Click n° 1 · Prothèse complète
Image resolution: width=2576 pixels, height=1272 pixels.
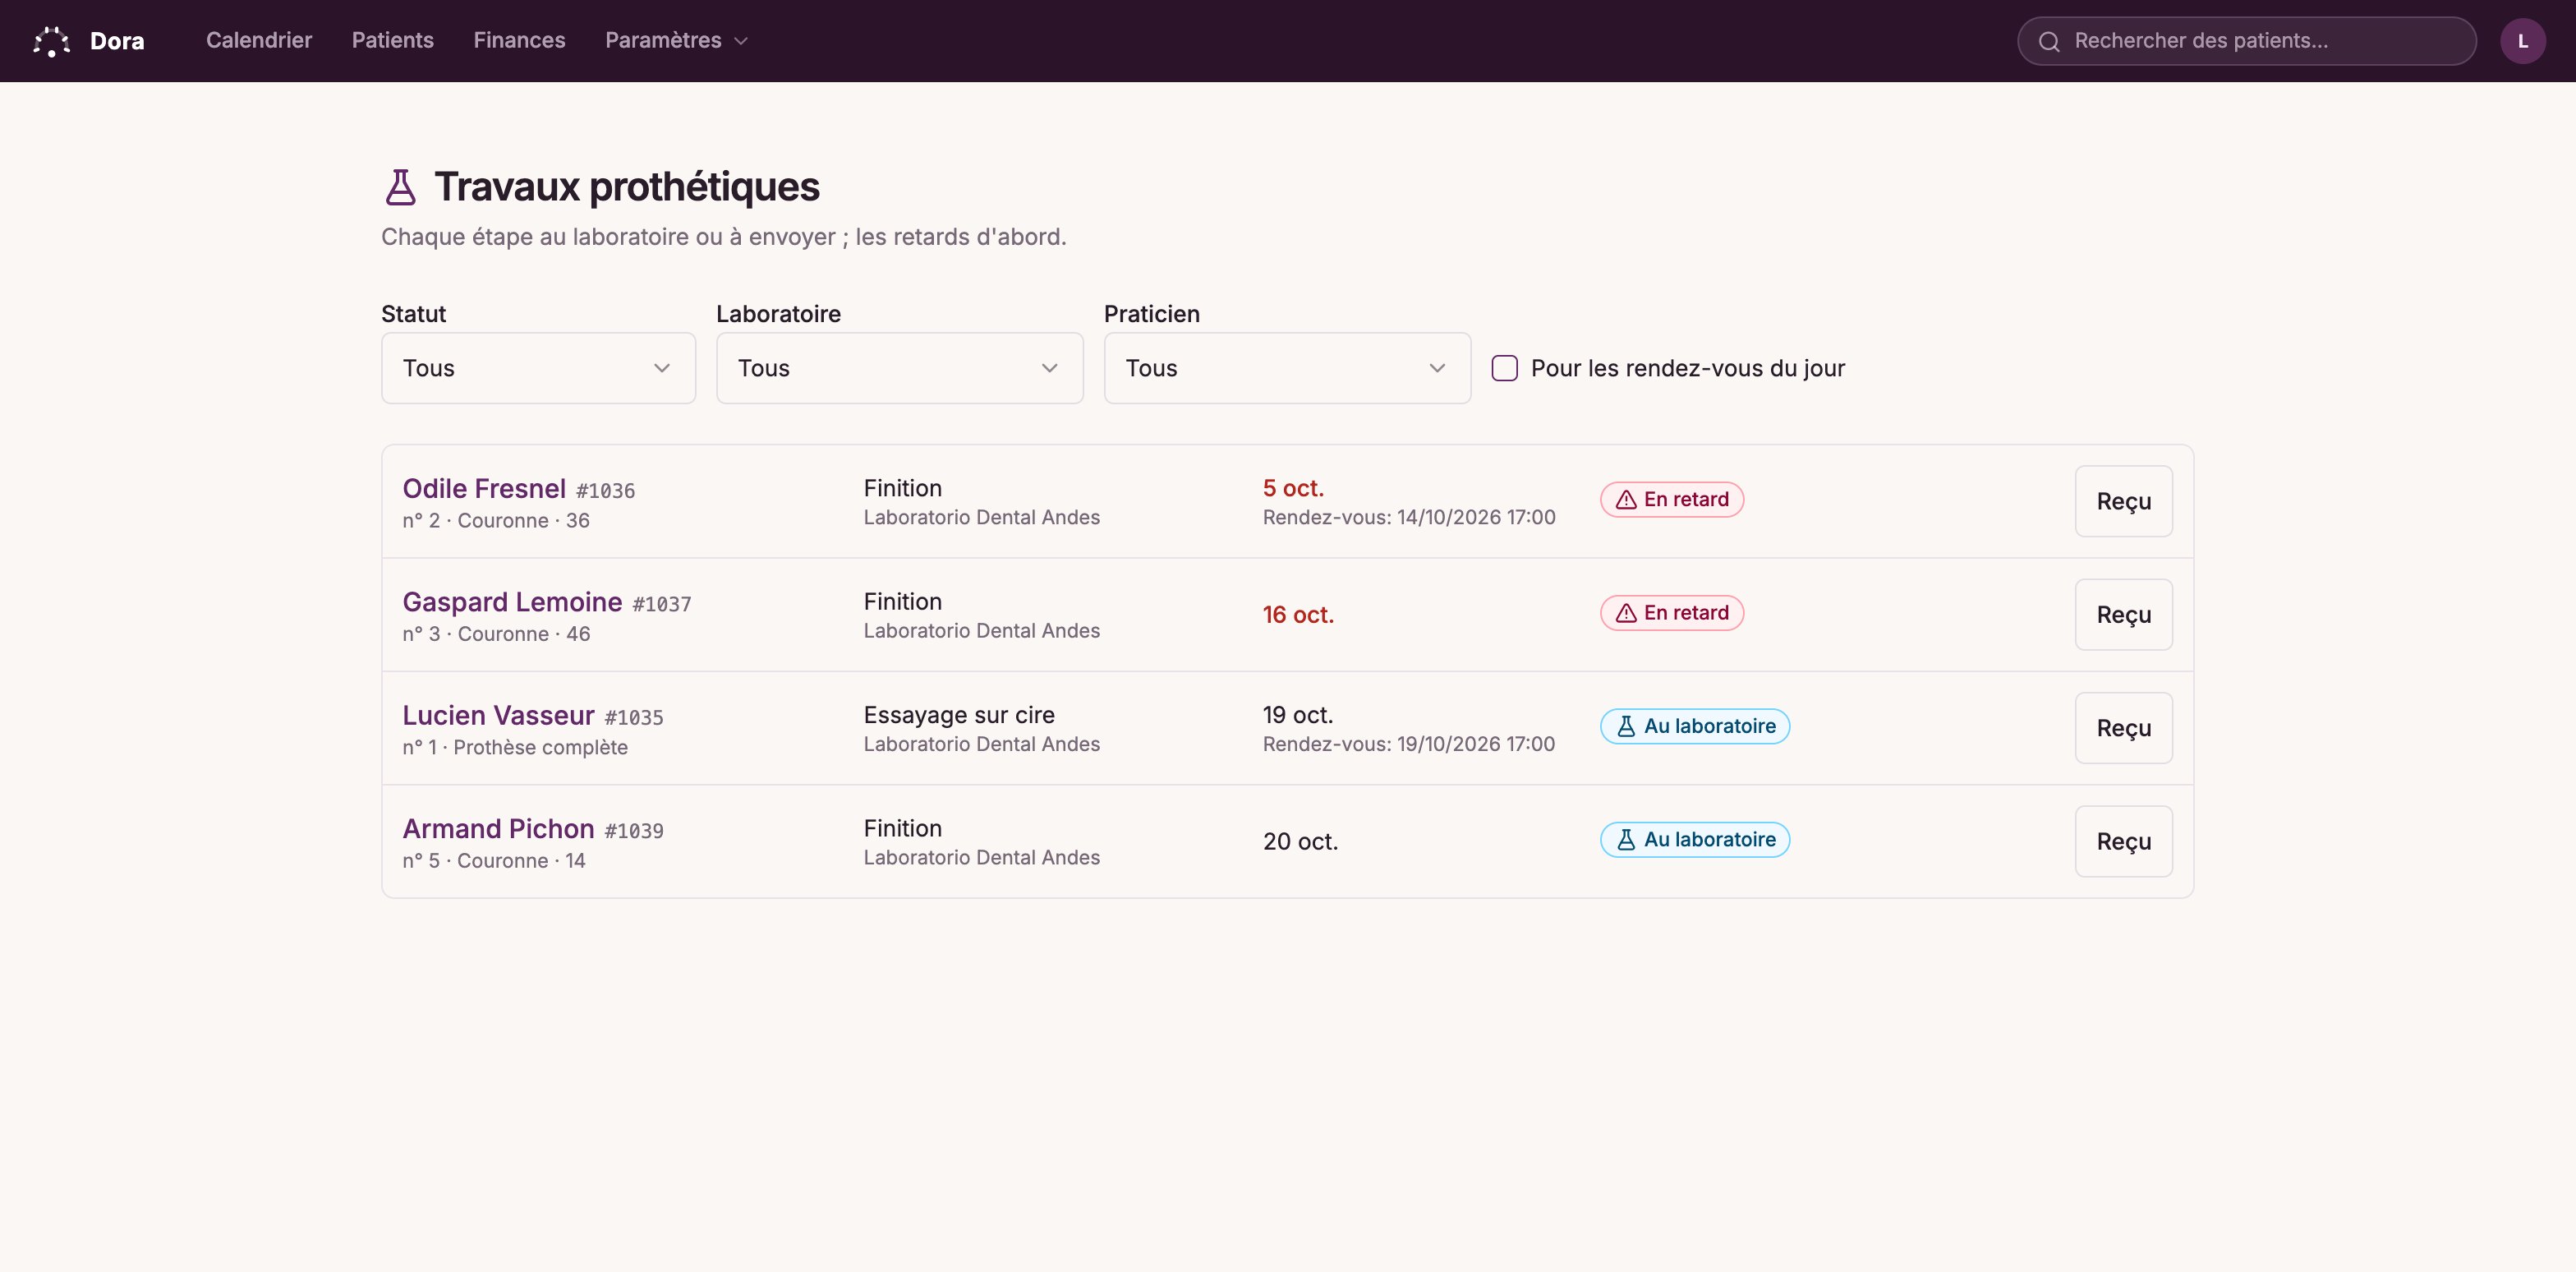pyautogui.click(x=515, y=748)
